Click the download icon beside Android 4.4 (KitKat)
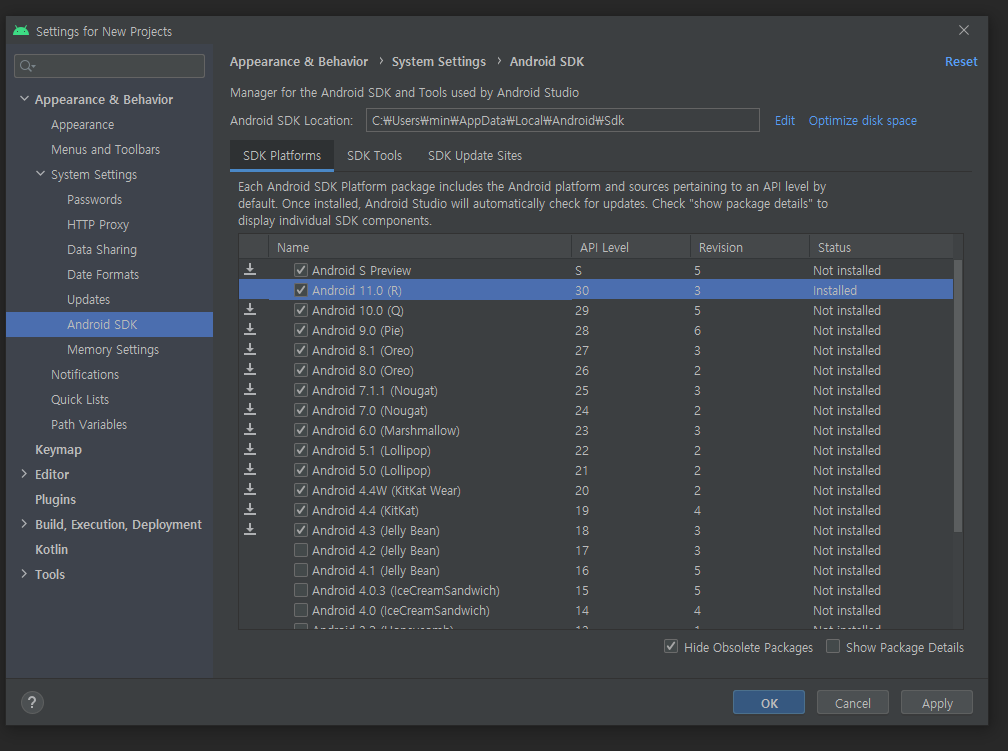Viewport: 1008px width, 751px height. [x=250, y=509]
